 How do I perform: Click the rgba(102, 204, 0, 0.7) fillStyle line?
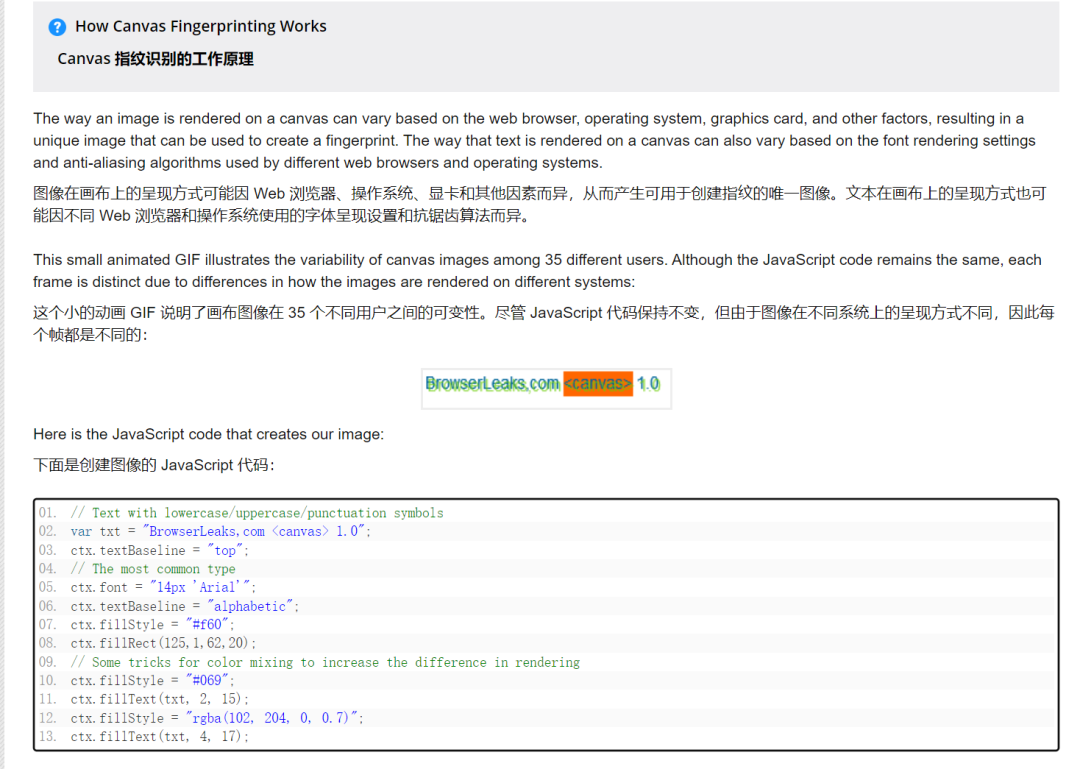[217, 718]
